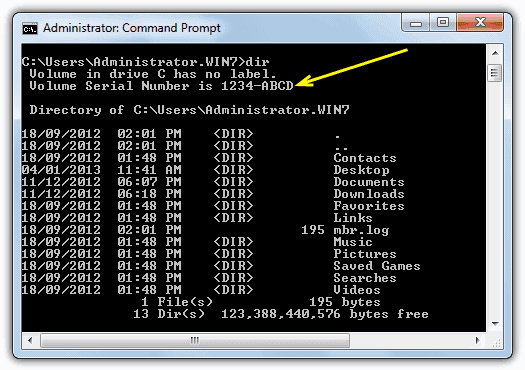
Task: Click the 'dir' command text
Action: tap(257, 62)
